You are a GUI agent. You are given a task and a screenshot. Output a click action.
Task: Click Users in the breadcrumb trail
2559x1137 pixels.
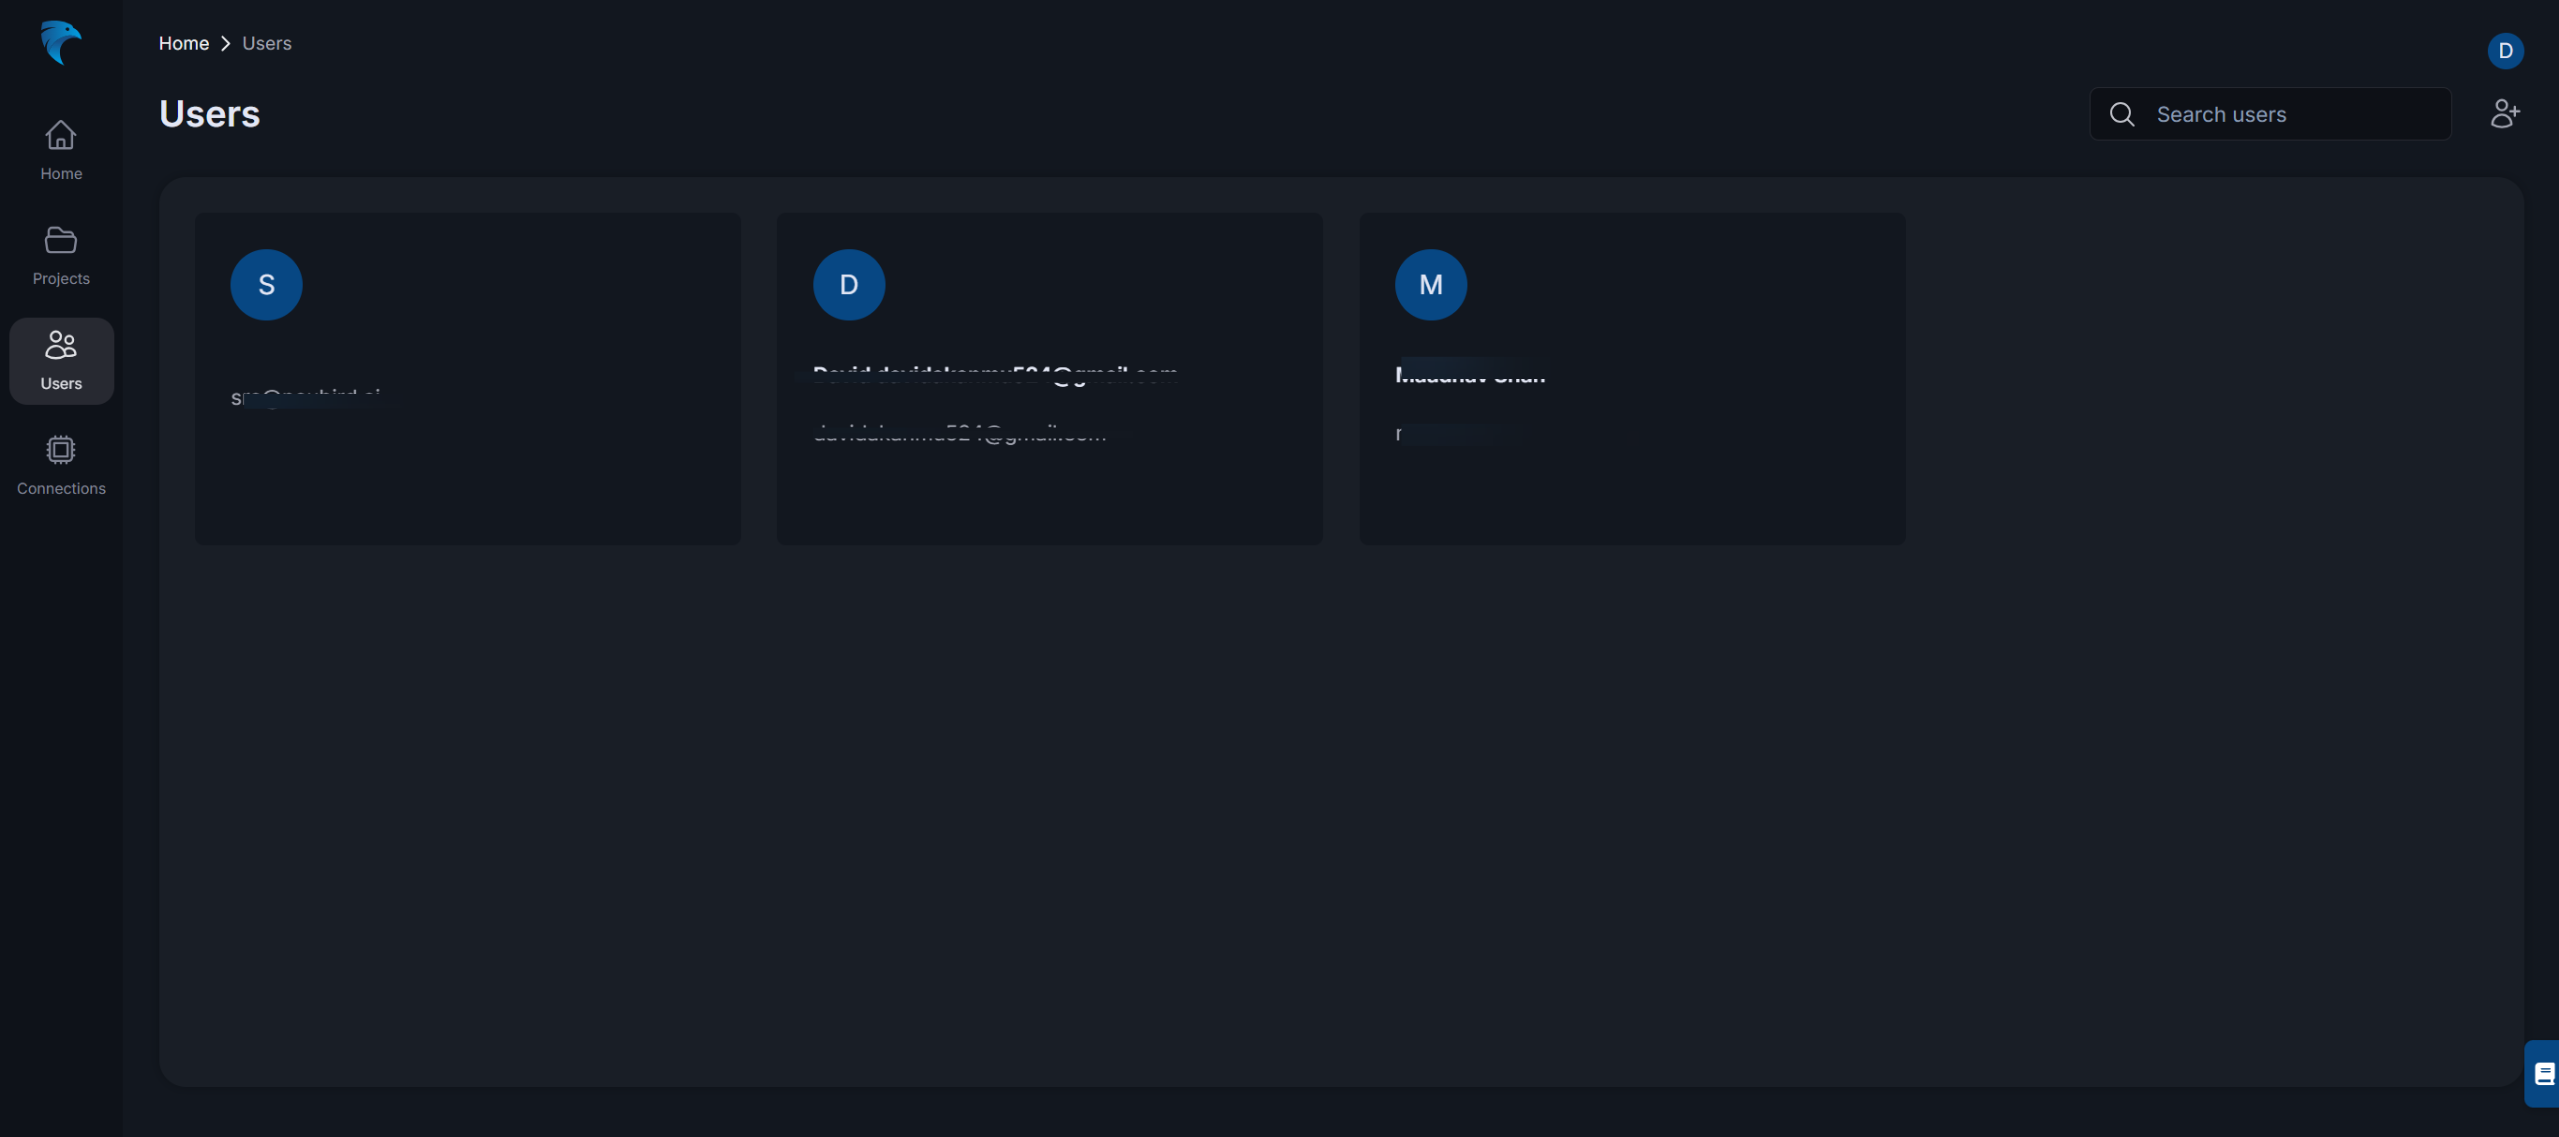tap(267, 43)
